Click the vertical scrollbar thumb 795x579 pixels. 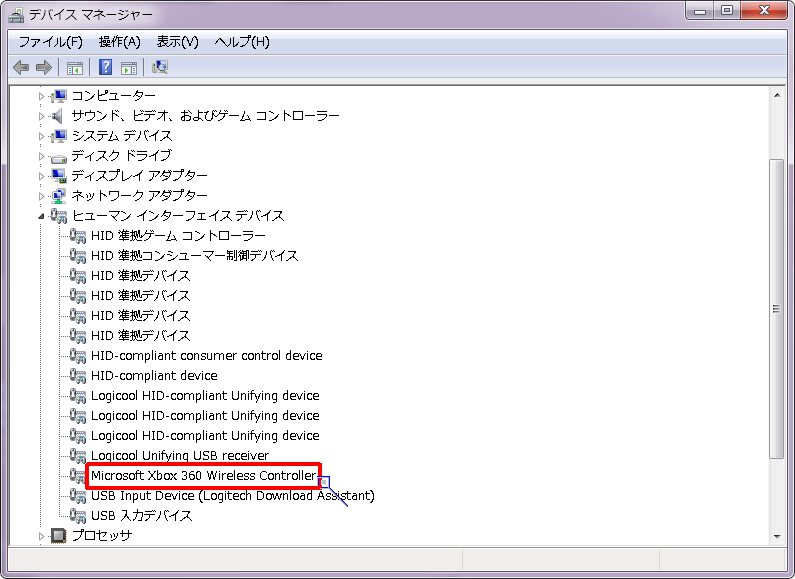point(777,309)
